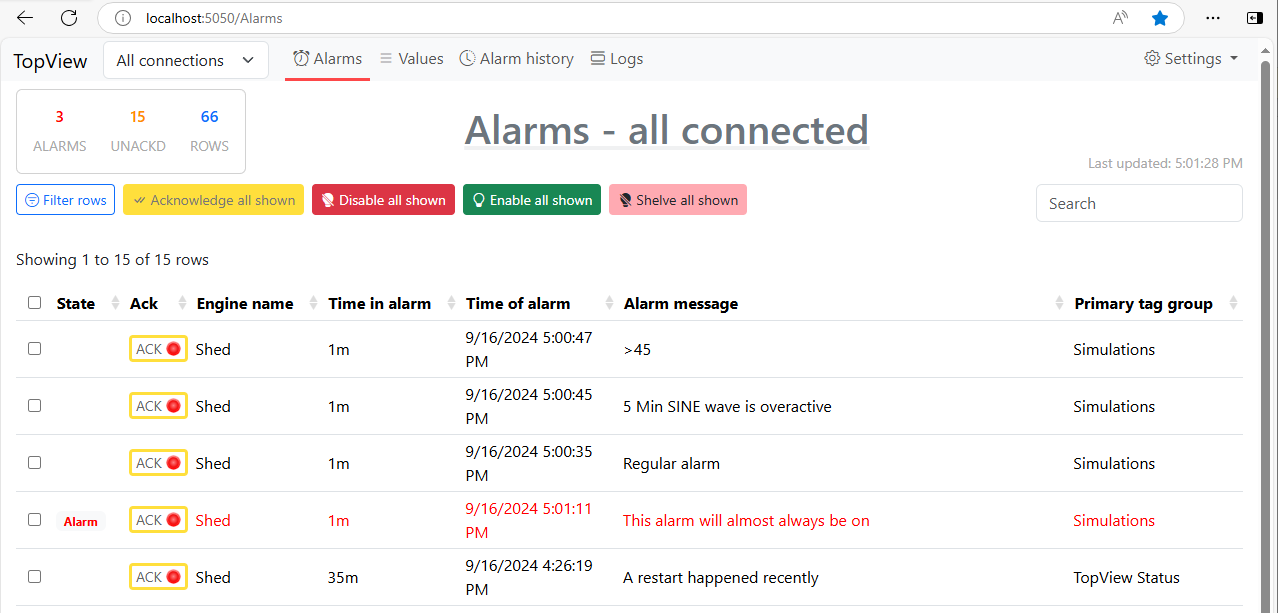Open Logs using its icon
The image size is (1278, 613).
point(596,58)
